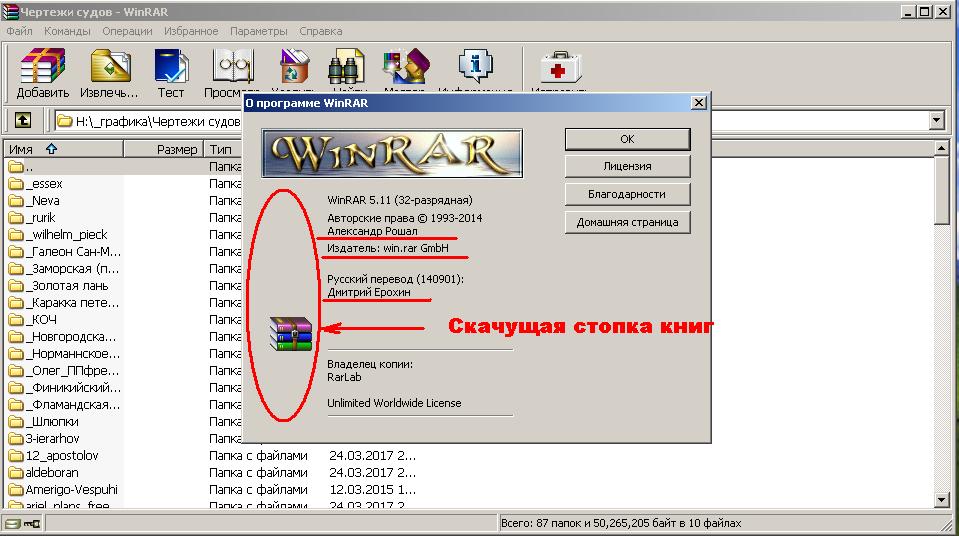Screen dimensions: 959x536
Task: Open the Файл menu
Action: (x=19, y=31)
